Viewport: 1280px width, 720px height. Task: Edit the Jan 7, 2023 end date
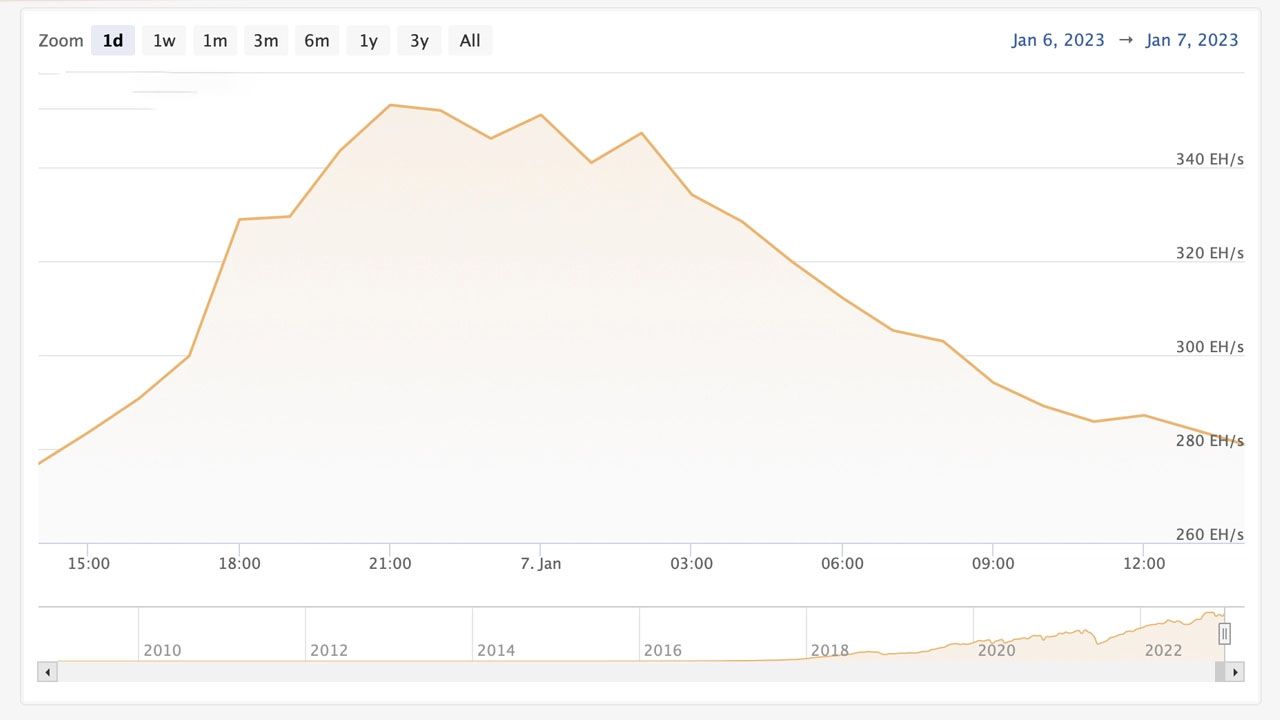point(1192,40)
